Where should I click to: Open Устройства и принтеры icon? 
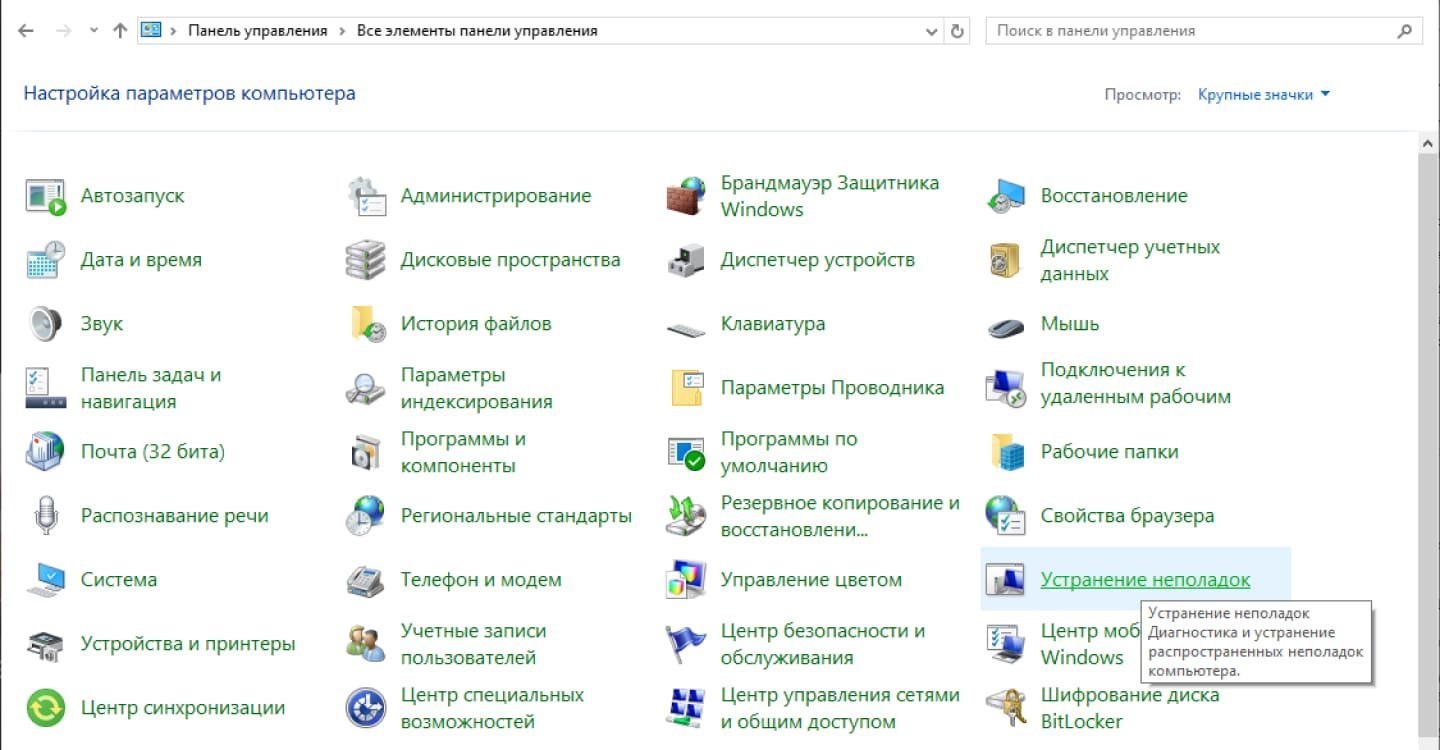[45, 644]
